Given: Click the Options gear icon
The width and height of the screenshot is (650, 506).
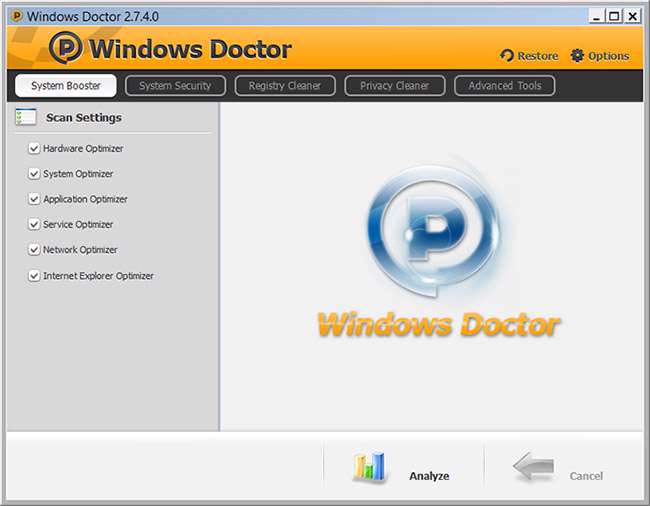Looking at the screenshot, I should tap(577, 56).
